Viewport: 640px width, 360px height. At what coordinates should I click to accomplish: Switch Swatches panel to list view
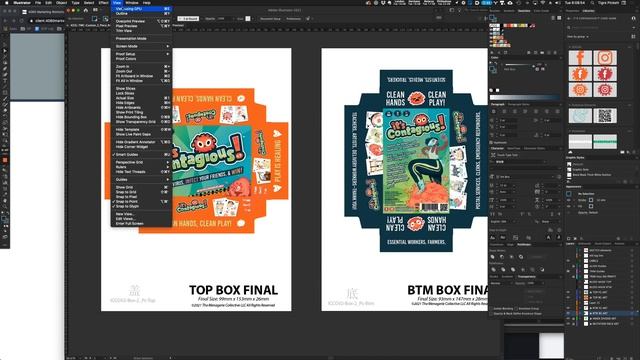point(553,18)
